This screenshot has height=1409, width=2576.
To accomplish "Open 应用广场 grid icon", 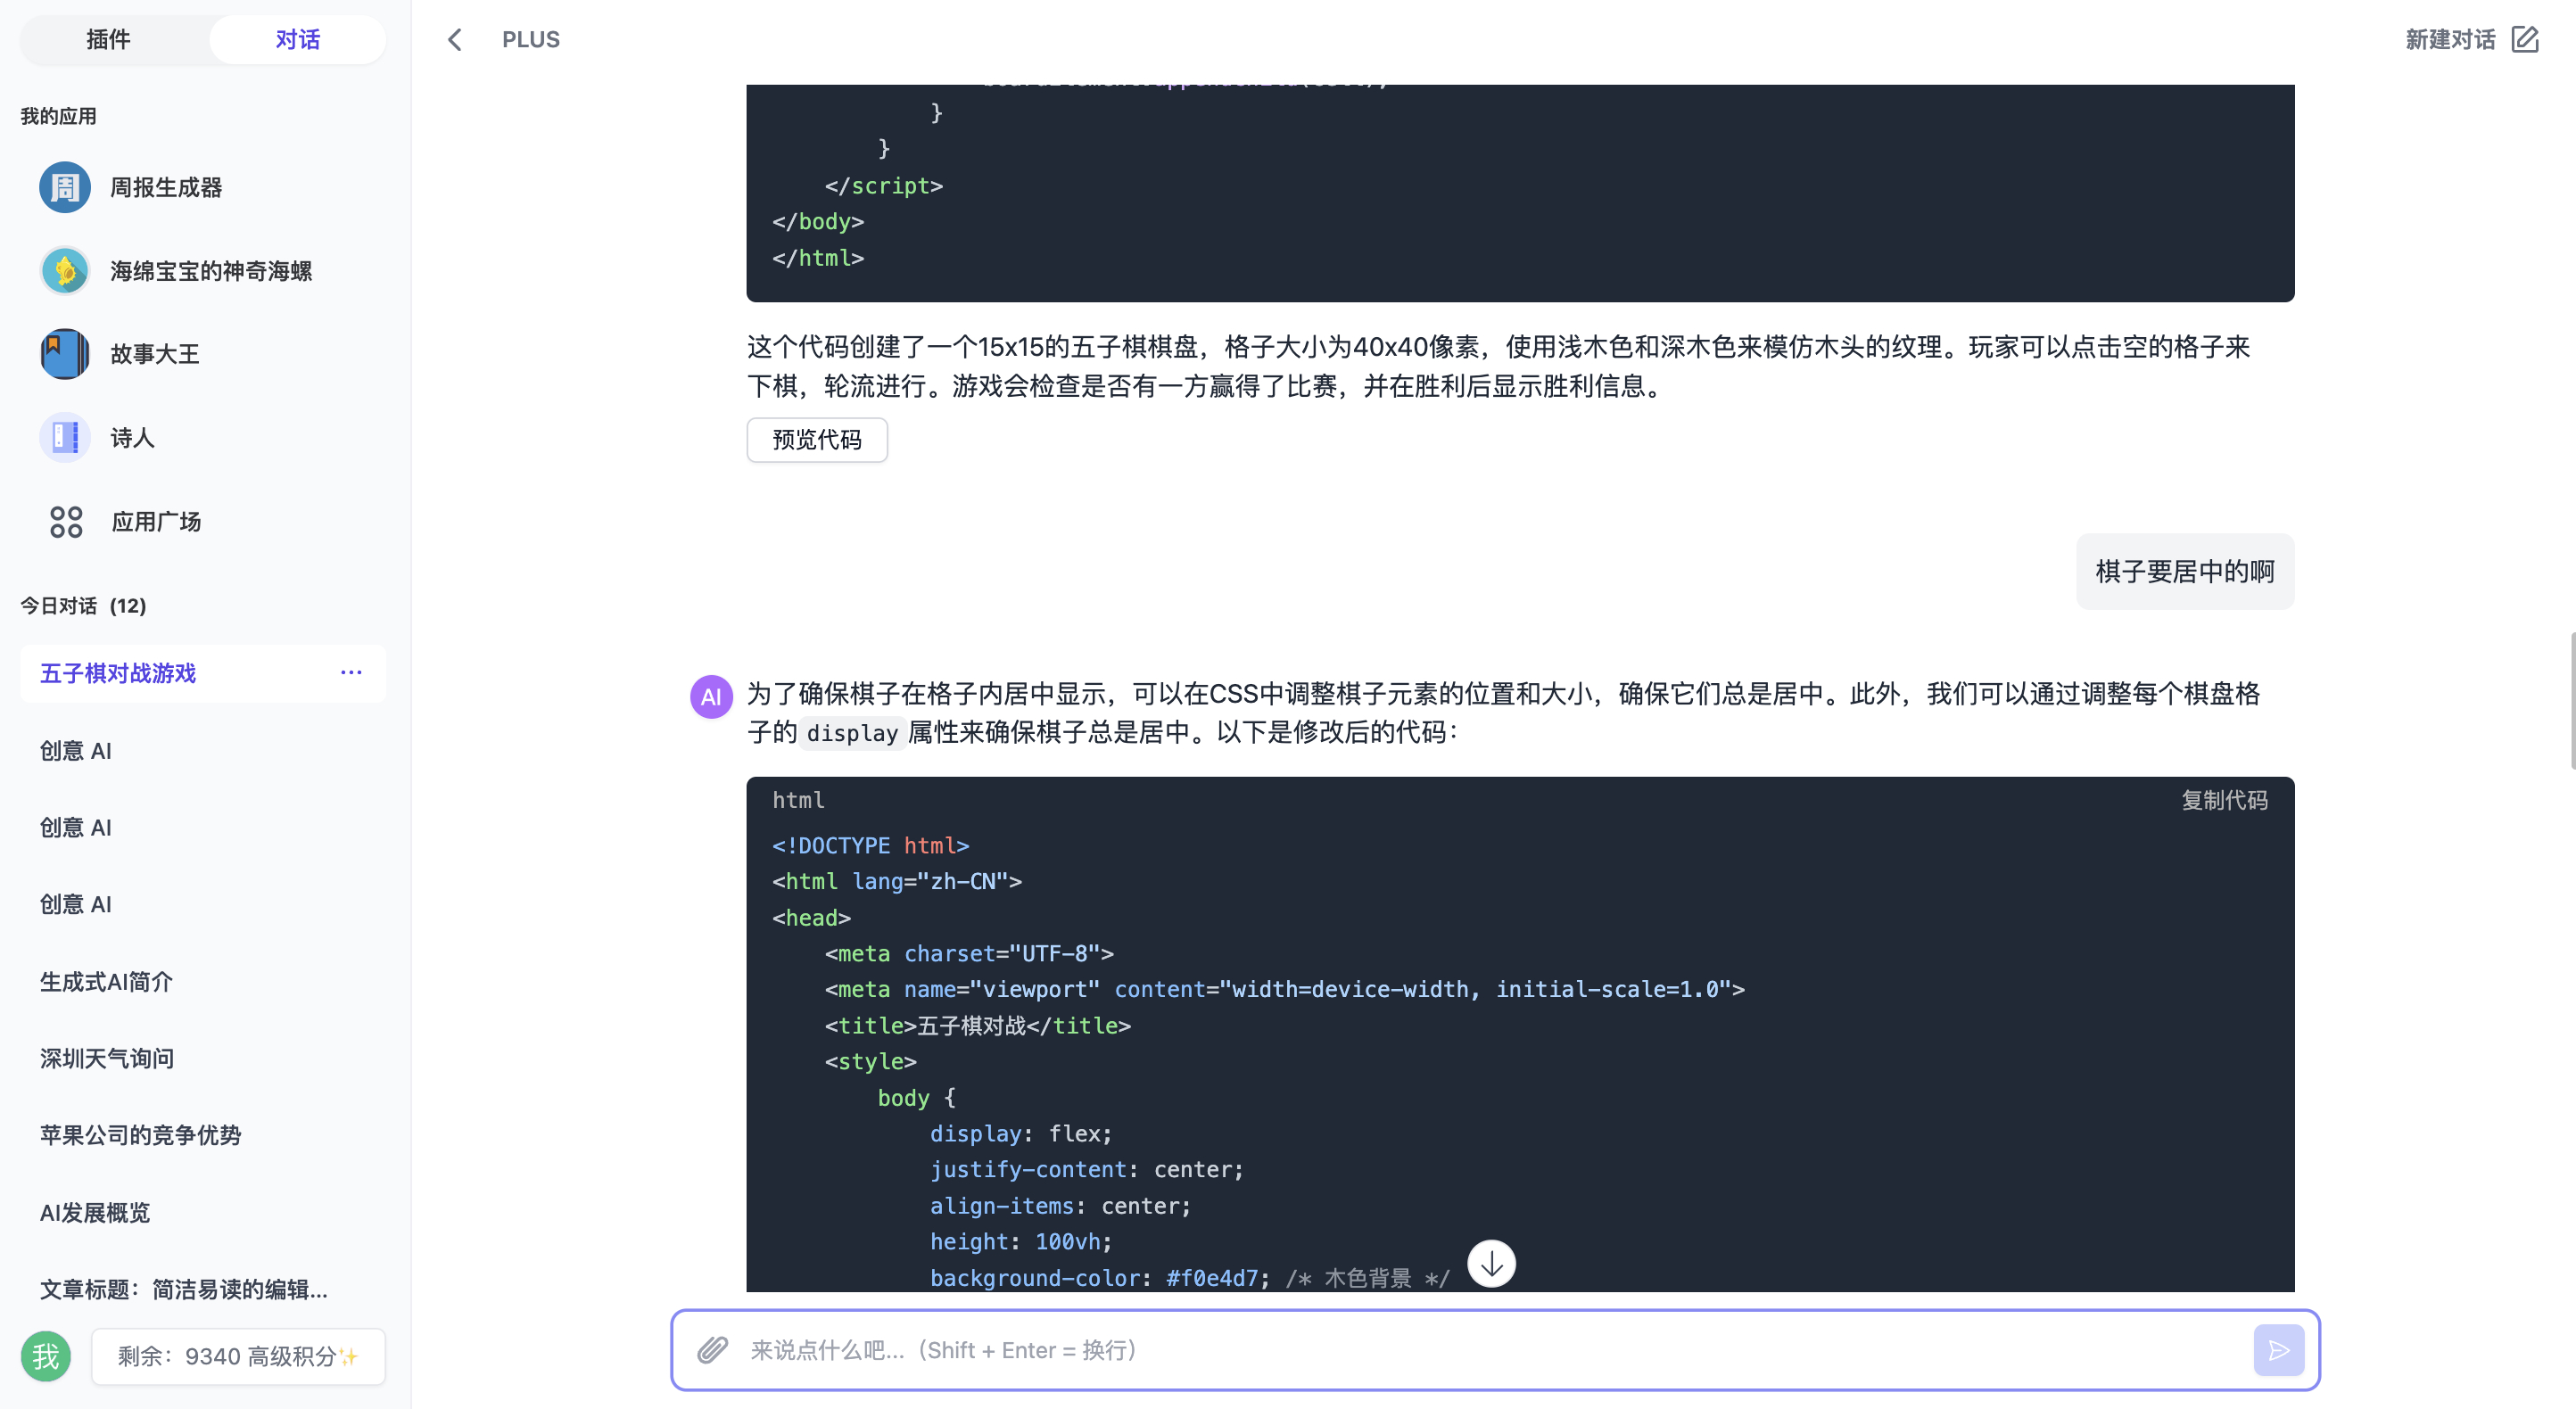I will pyautogui.click(x=66, y=521).
